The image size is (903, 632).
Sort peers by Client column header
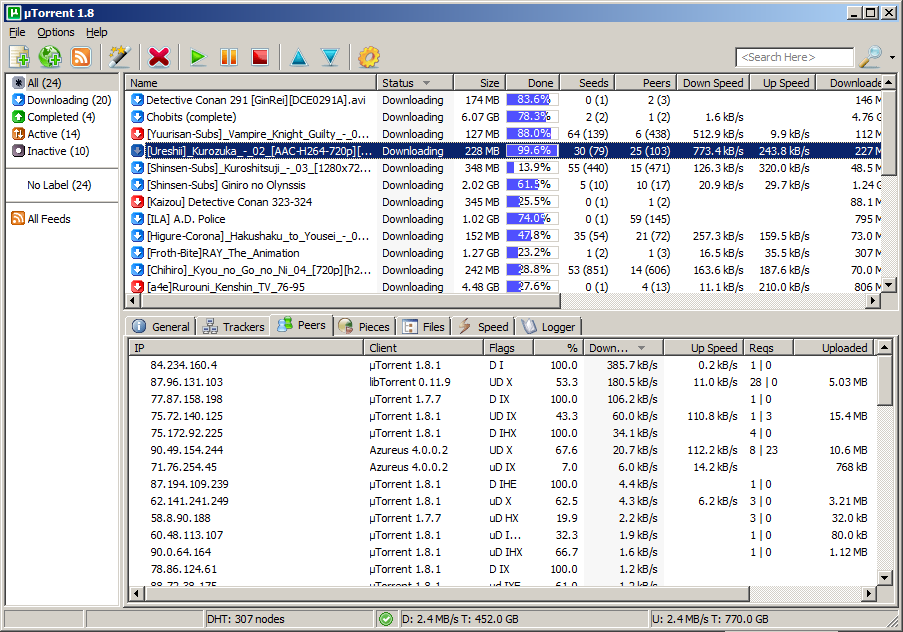pos(424,348)
